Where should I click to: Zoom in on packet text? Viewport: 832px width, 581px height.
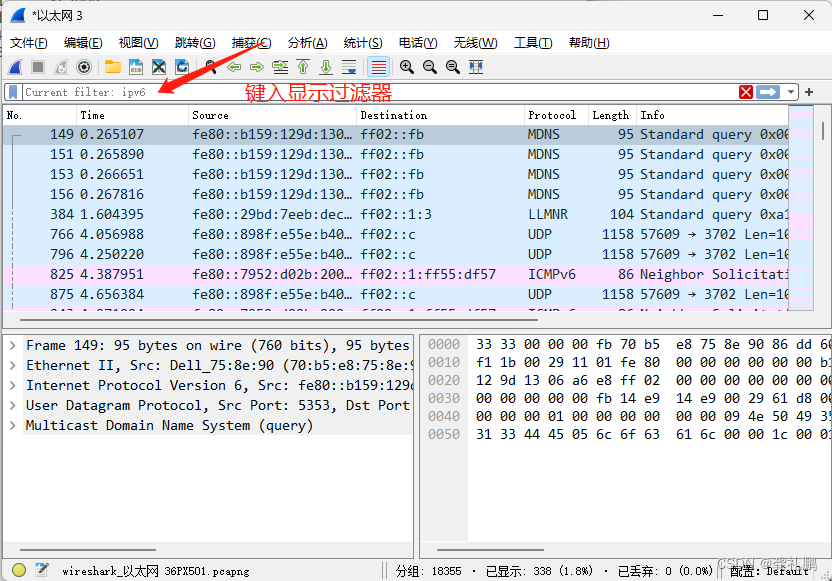click(407, 67)
